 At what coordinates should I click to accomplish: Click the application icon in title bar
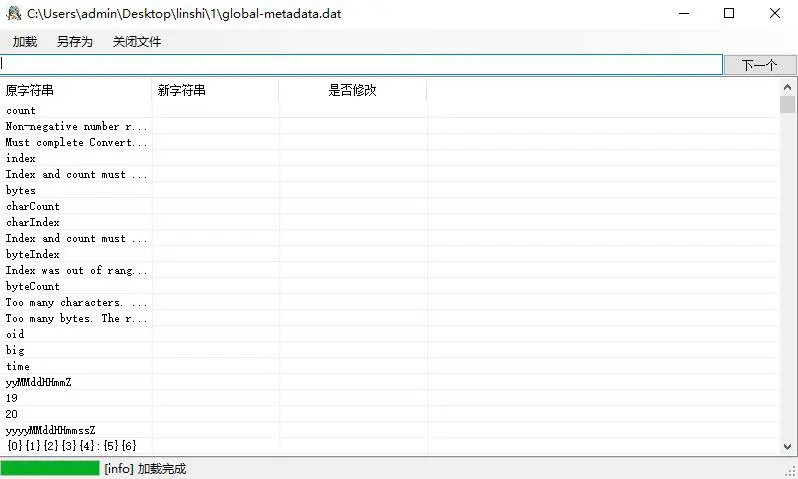tap(14, 13)
